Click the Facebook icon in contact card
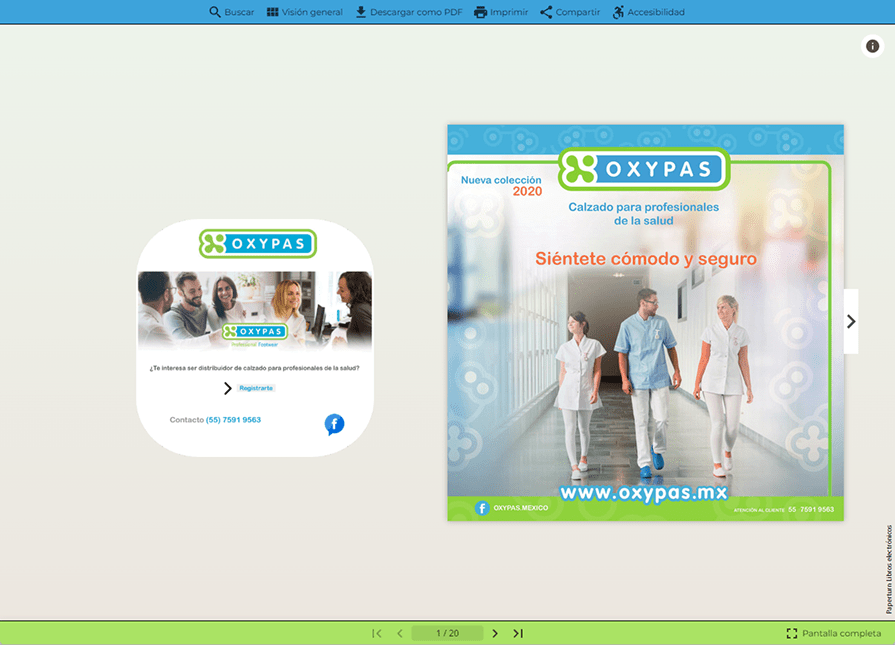Viewport: 895px width, 645px height. pyautogui.click(x=334, y=424)
